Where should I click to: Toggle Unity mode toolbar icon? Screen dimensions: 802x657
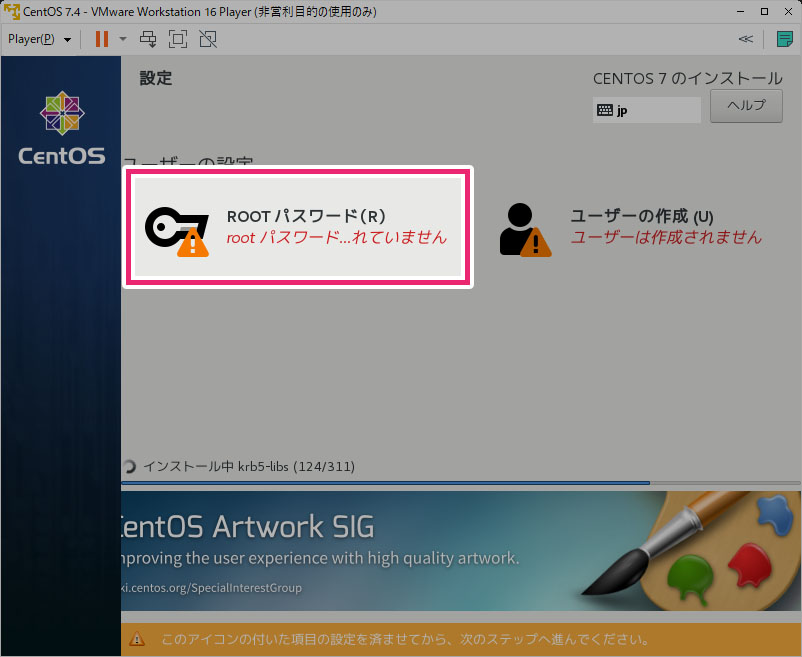208,39
